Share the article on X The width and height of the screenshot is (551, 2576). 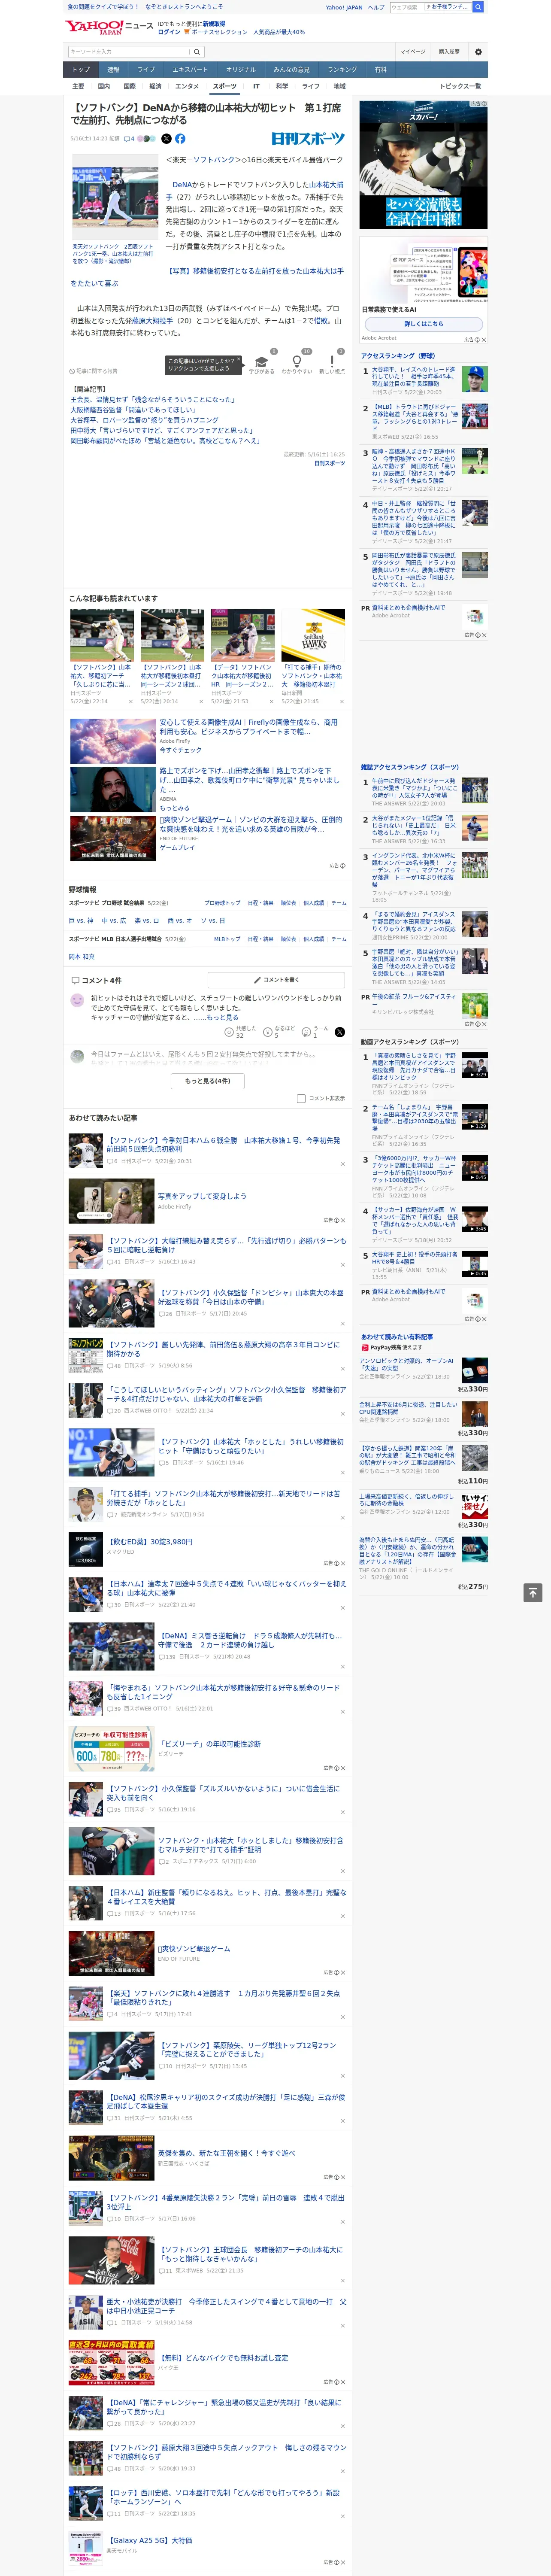pyautogui.click(x=166, y=139)
